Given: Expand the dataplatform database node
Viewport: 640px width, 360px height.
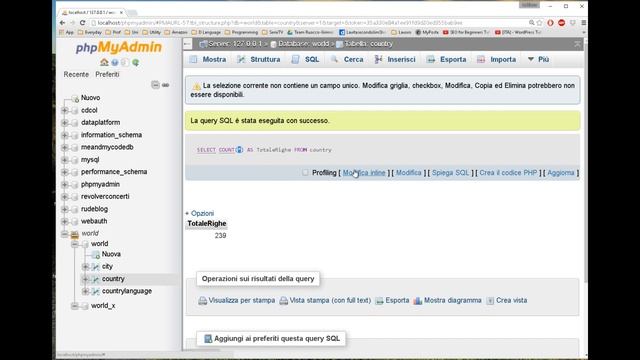Looking at the screenshot, I should point(64,122).
